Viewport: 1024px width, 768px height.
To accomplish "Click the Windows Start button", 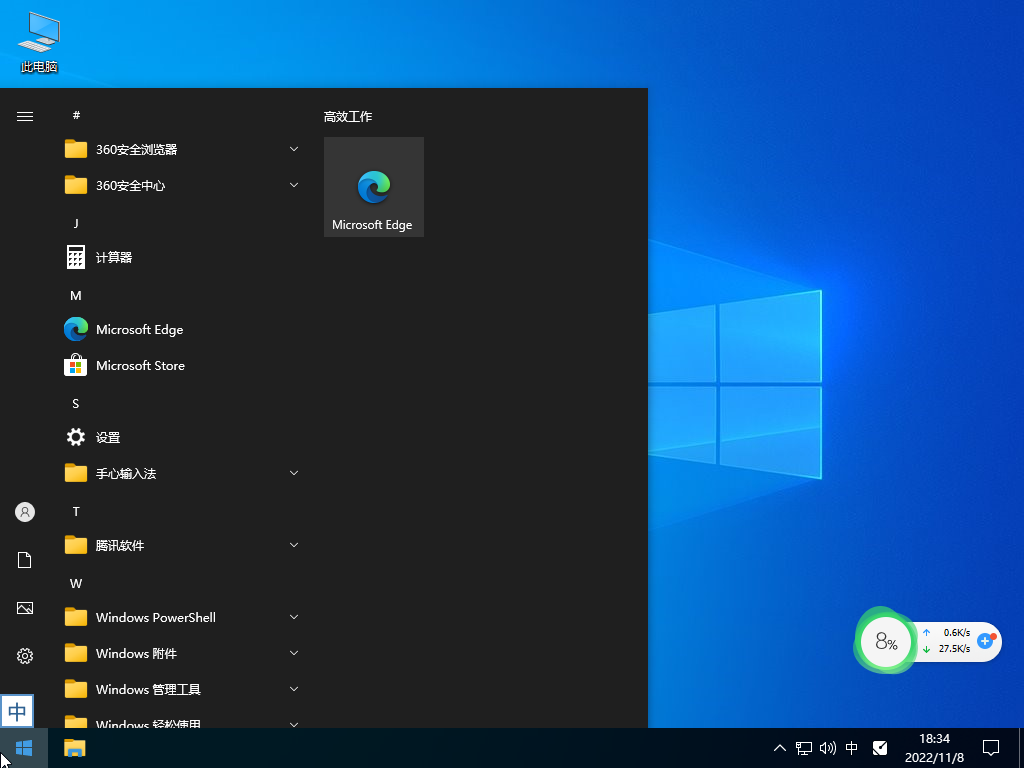I will click(x=24, y=748).
